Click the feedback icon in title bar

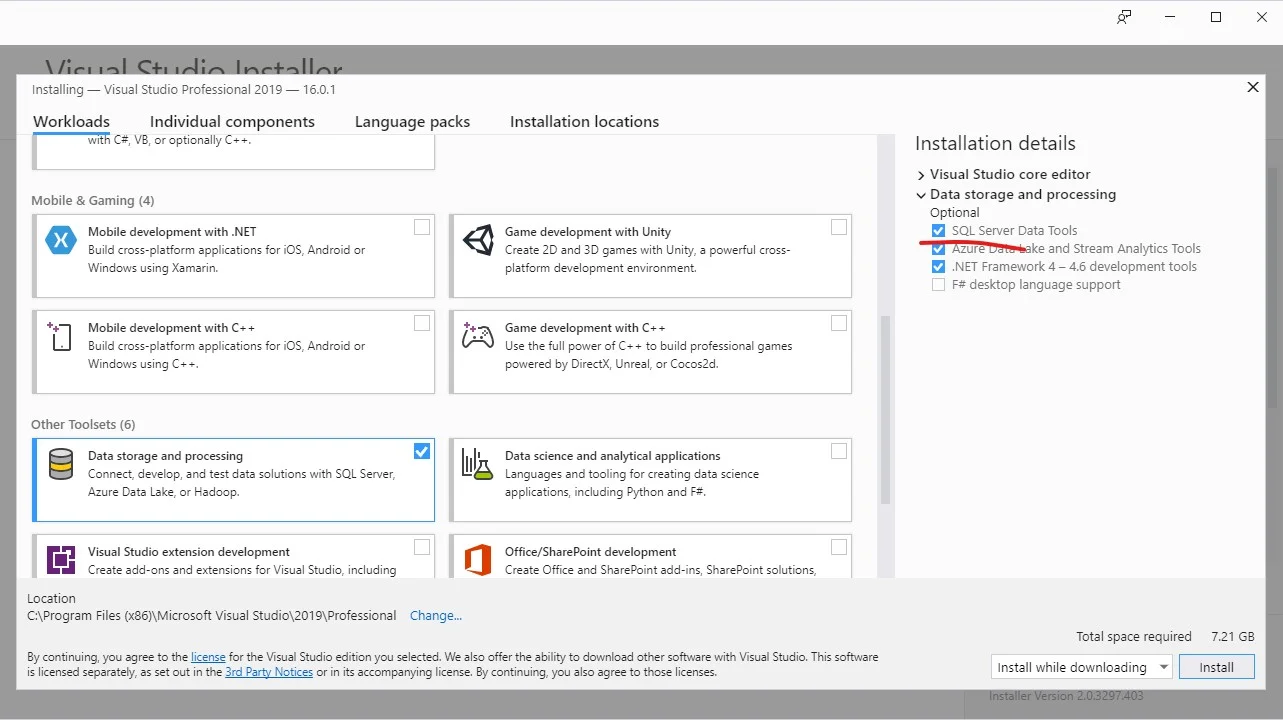[1125, 17]
